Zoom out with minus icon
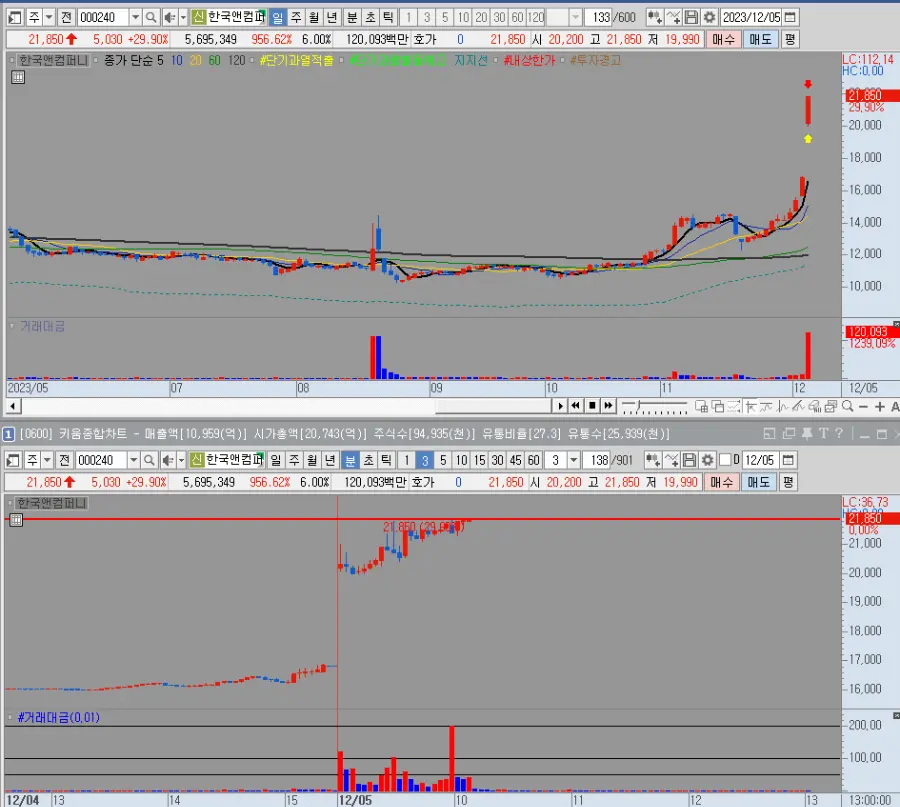 [x=863, y=406]
